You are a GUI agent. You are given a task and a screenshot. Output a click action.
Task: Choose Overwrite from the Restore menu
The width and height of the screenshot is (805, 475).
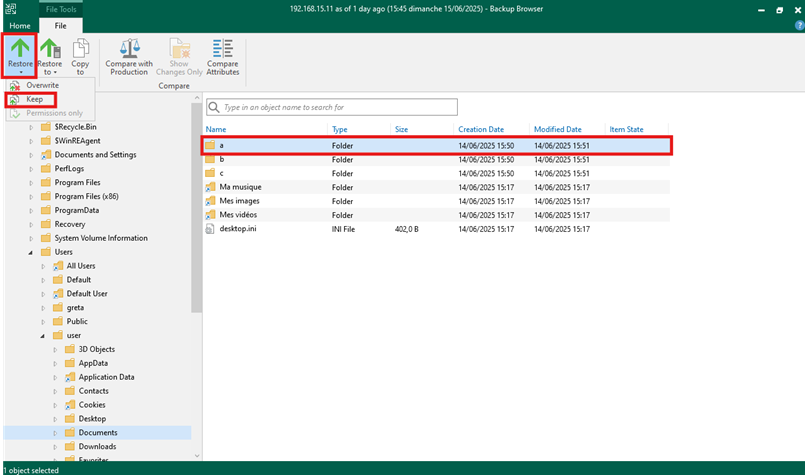[42, 86]
